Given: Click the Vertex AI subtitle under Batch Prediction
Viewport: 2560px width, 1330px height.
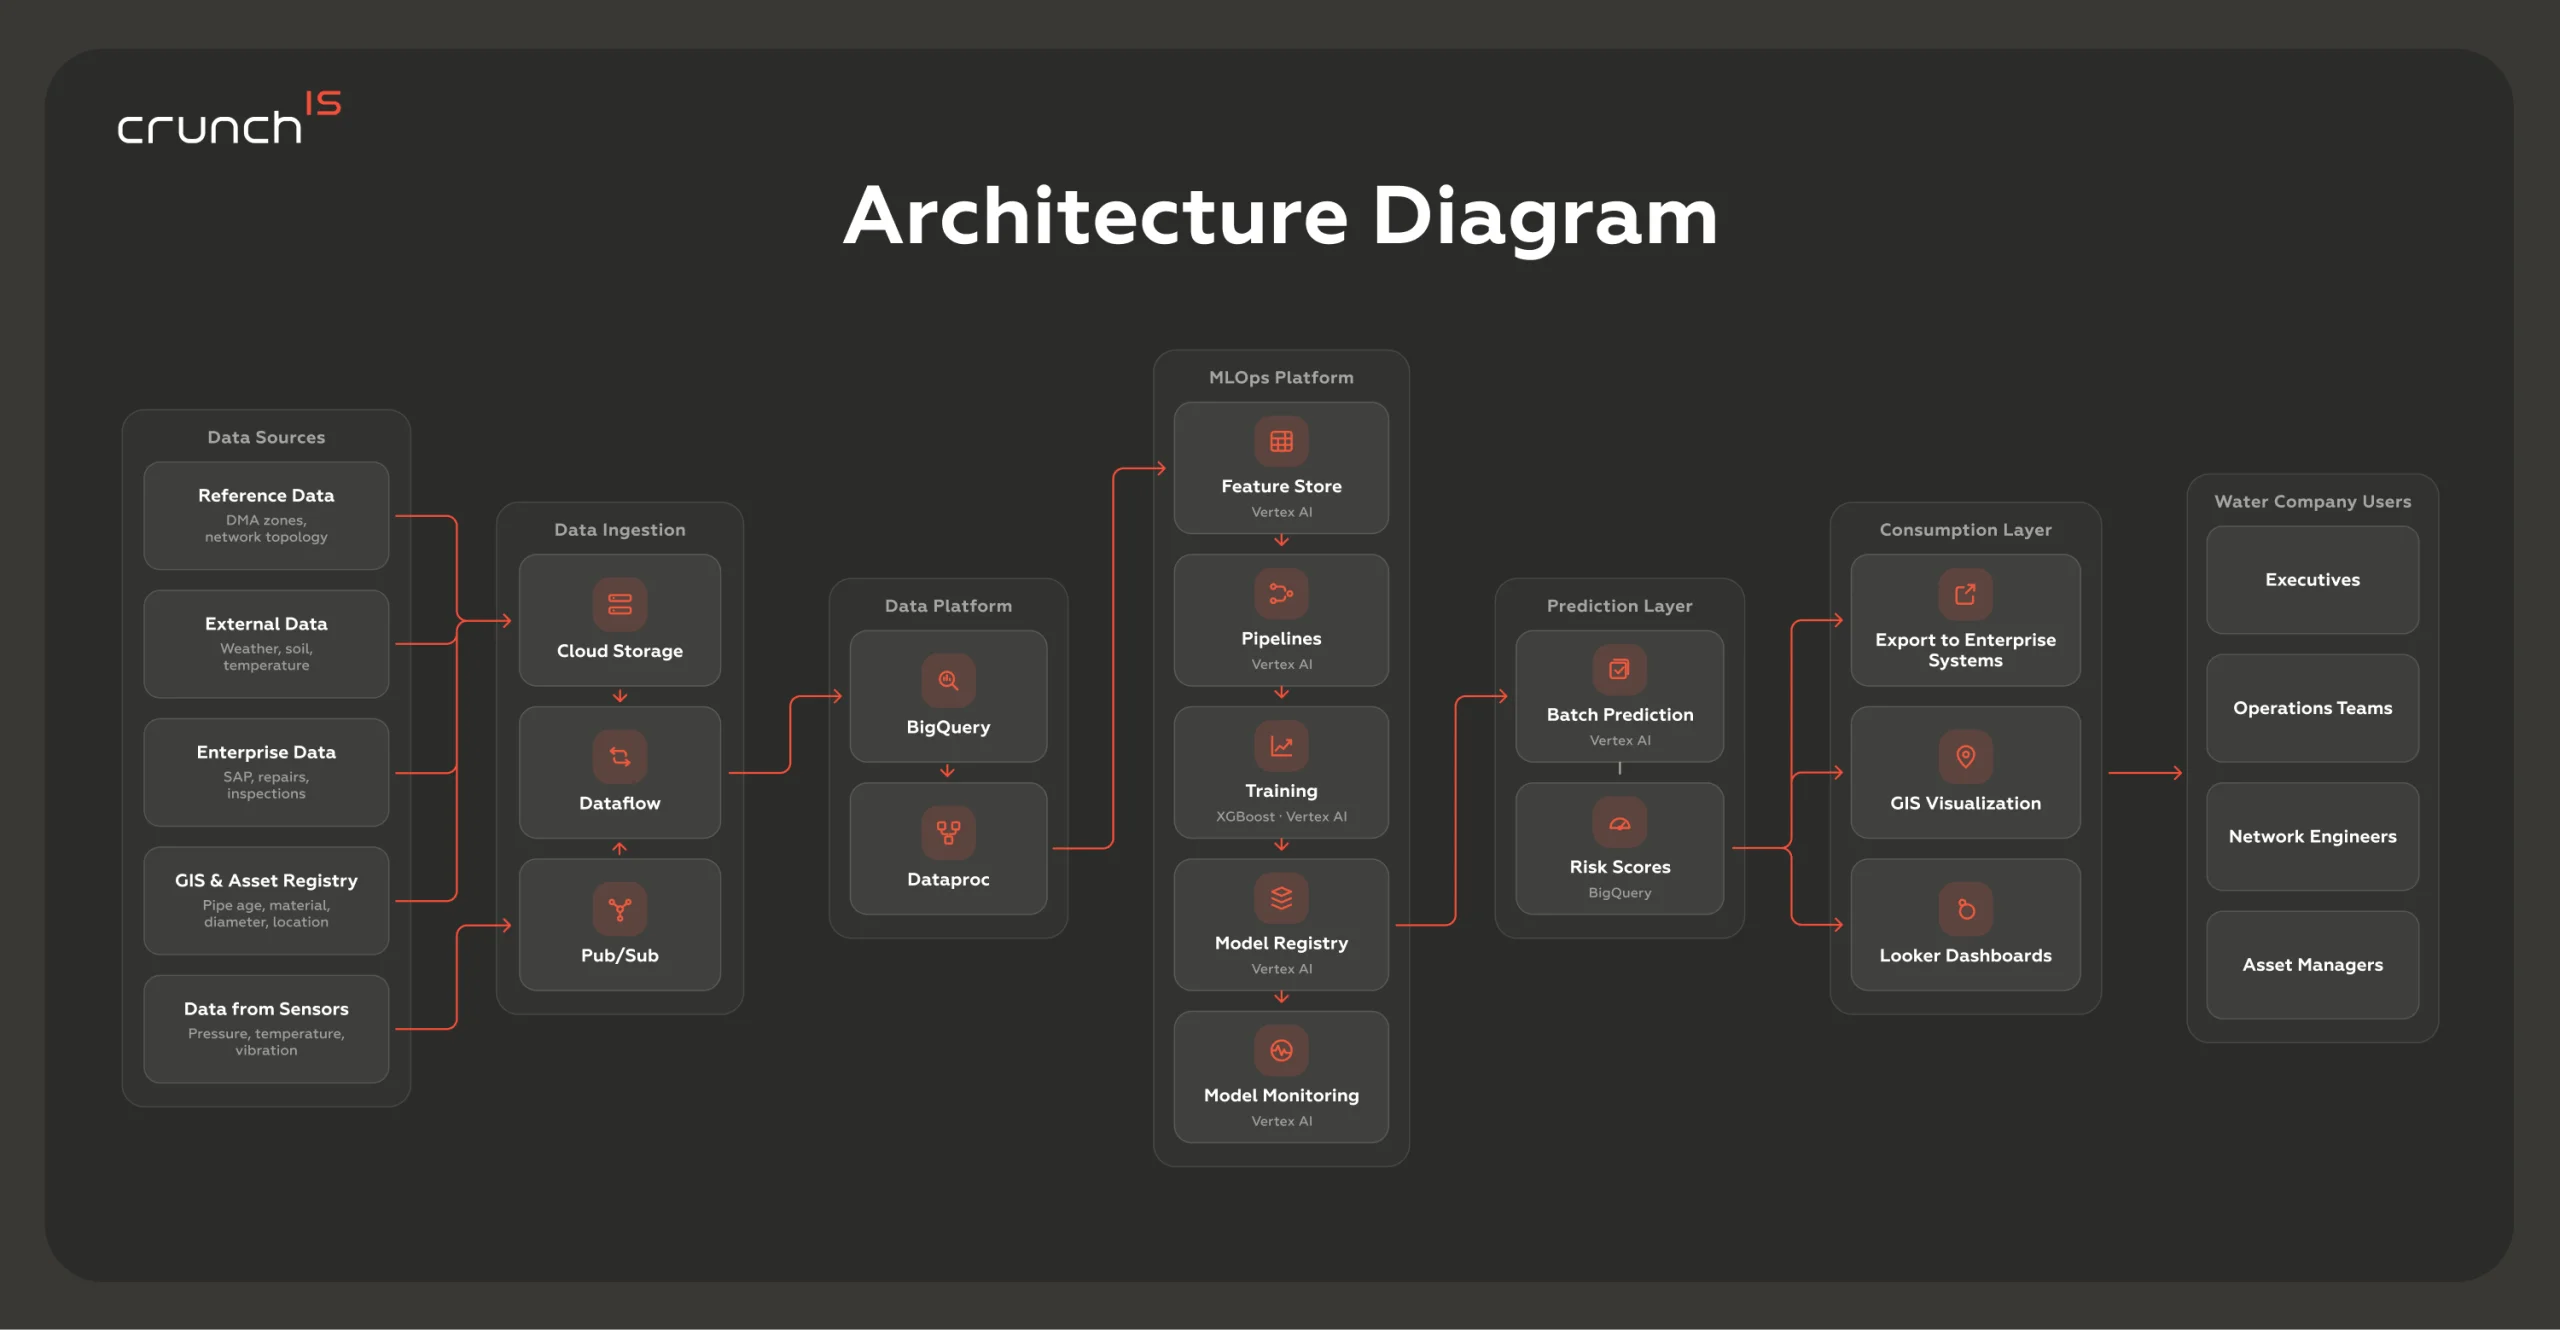Looking at the screenshot, I should pyautogui.click(x=1619, y=740).
